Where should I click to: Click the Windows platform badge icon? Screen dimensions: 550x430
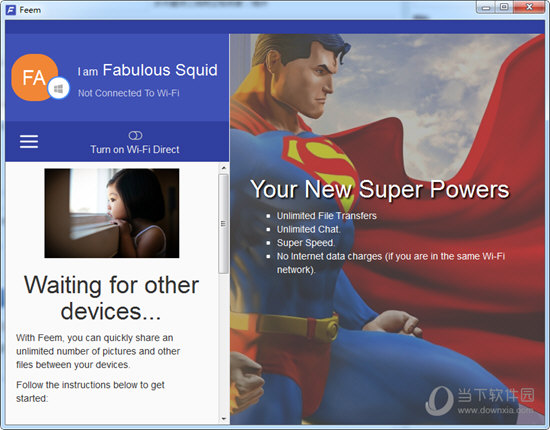pos(59,88)
